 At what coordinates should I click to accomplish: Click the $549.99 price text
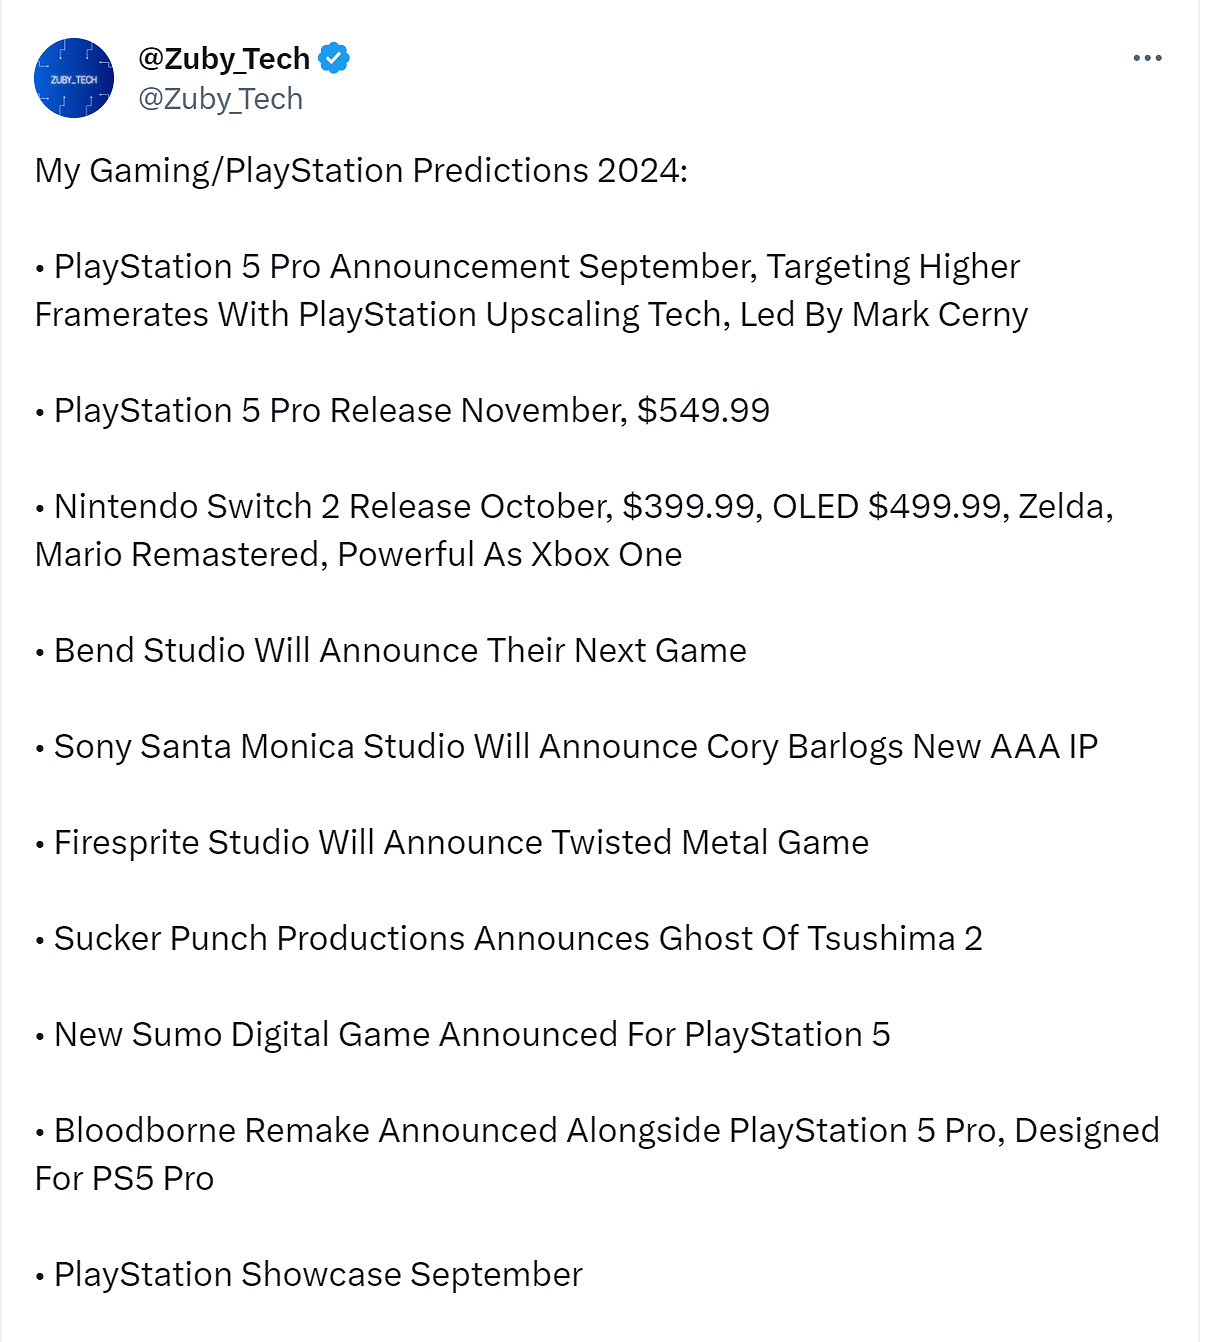703,411
